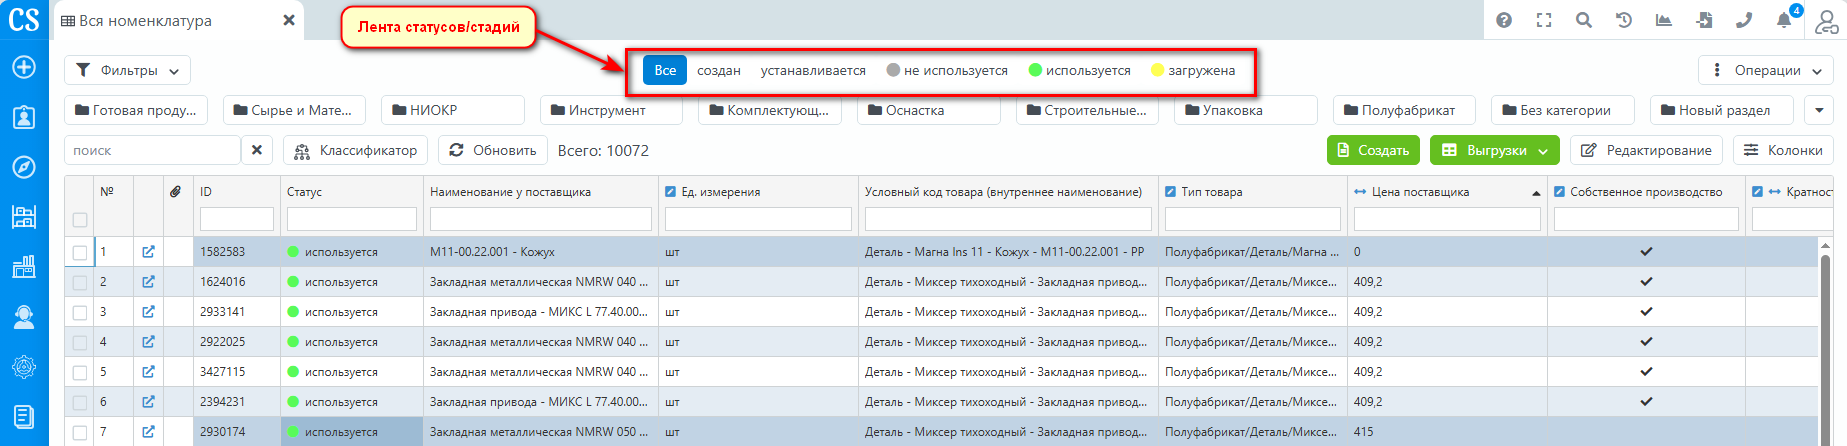Select the используется status filter

tap(1080, 71)
